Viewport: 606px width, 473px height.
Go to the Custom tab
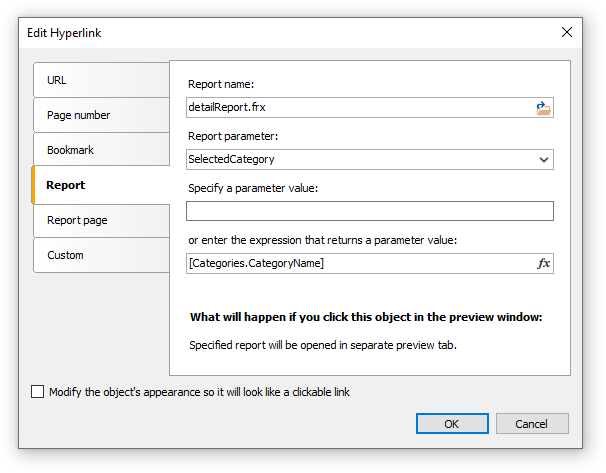pyautogui.click(x=102, y=255)
